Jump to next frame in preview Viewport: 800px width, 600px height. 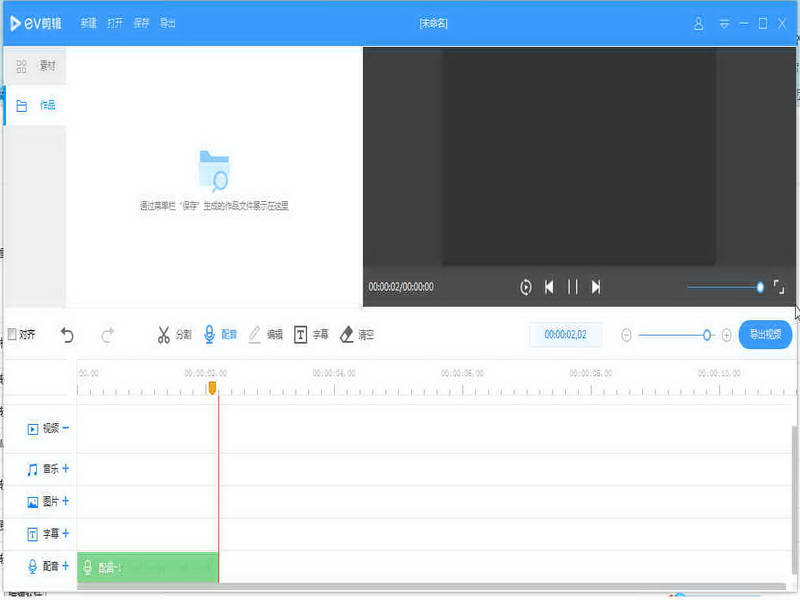click(x=596, y=287)
